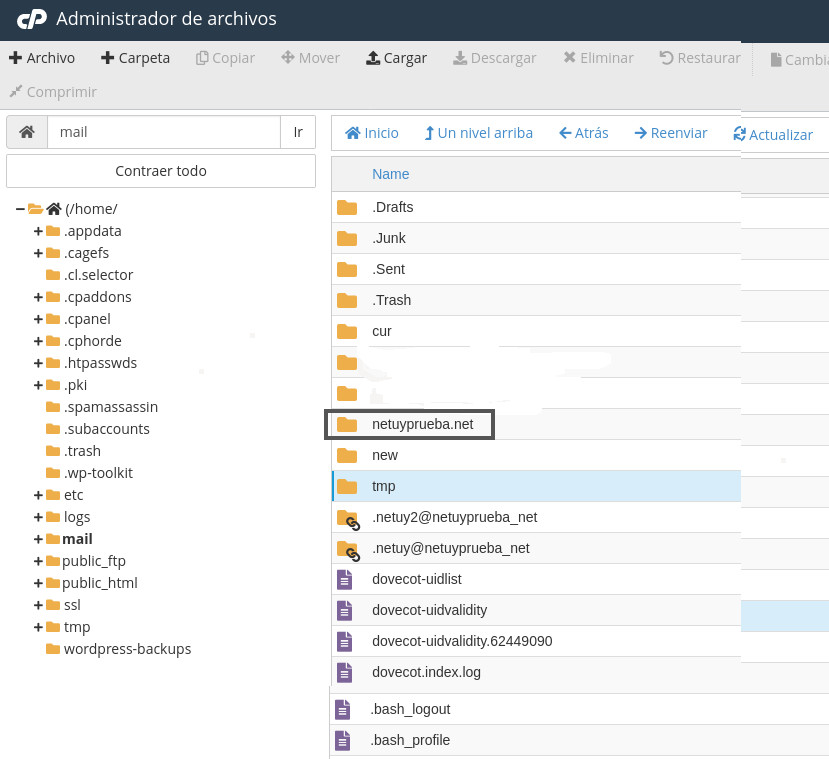Click the dovecot-uidlist file icon
The image size is (829, 759).
[345, 579]
